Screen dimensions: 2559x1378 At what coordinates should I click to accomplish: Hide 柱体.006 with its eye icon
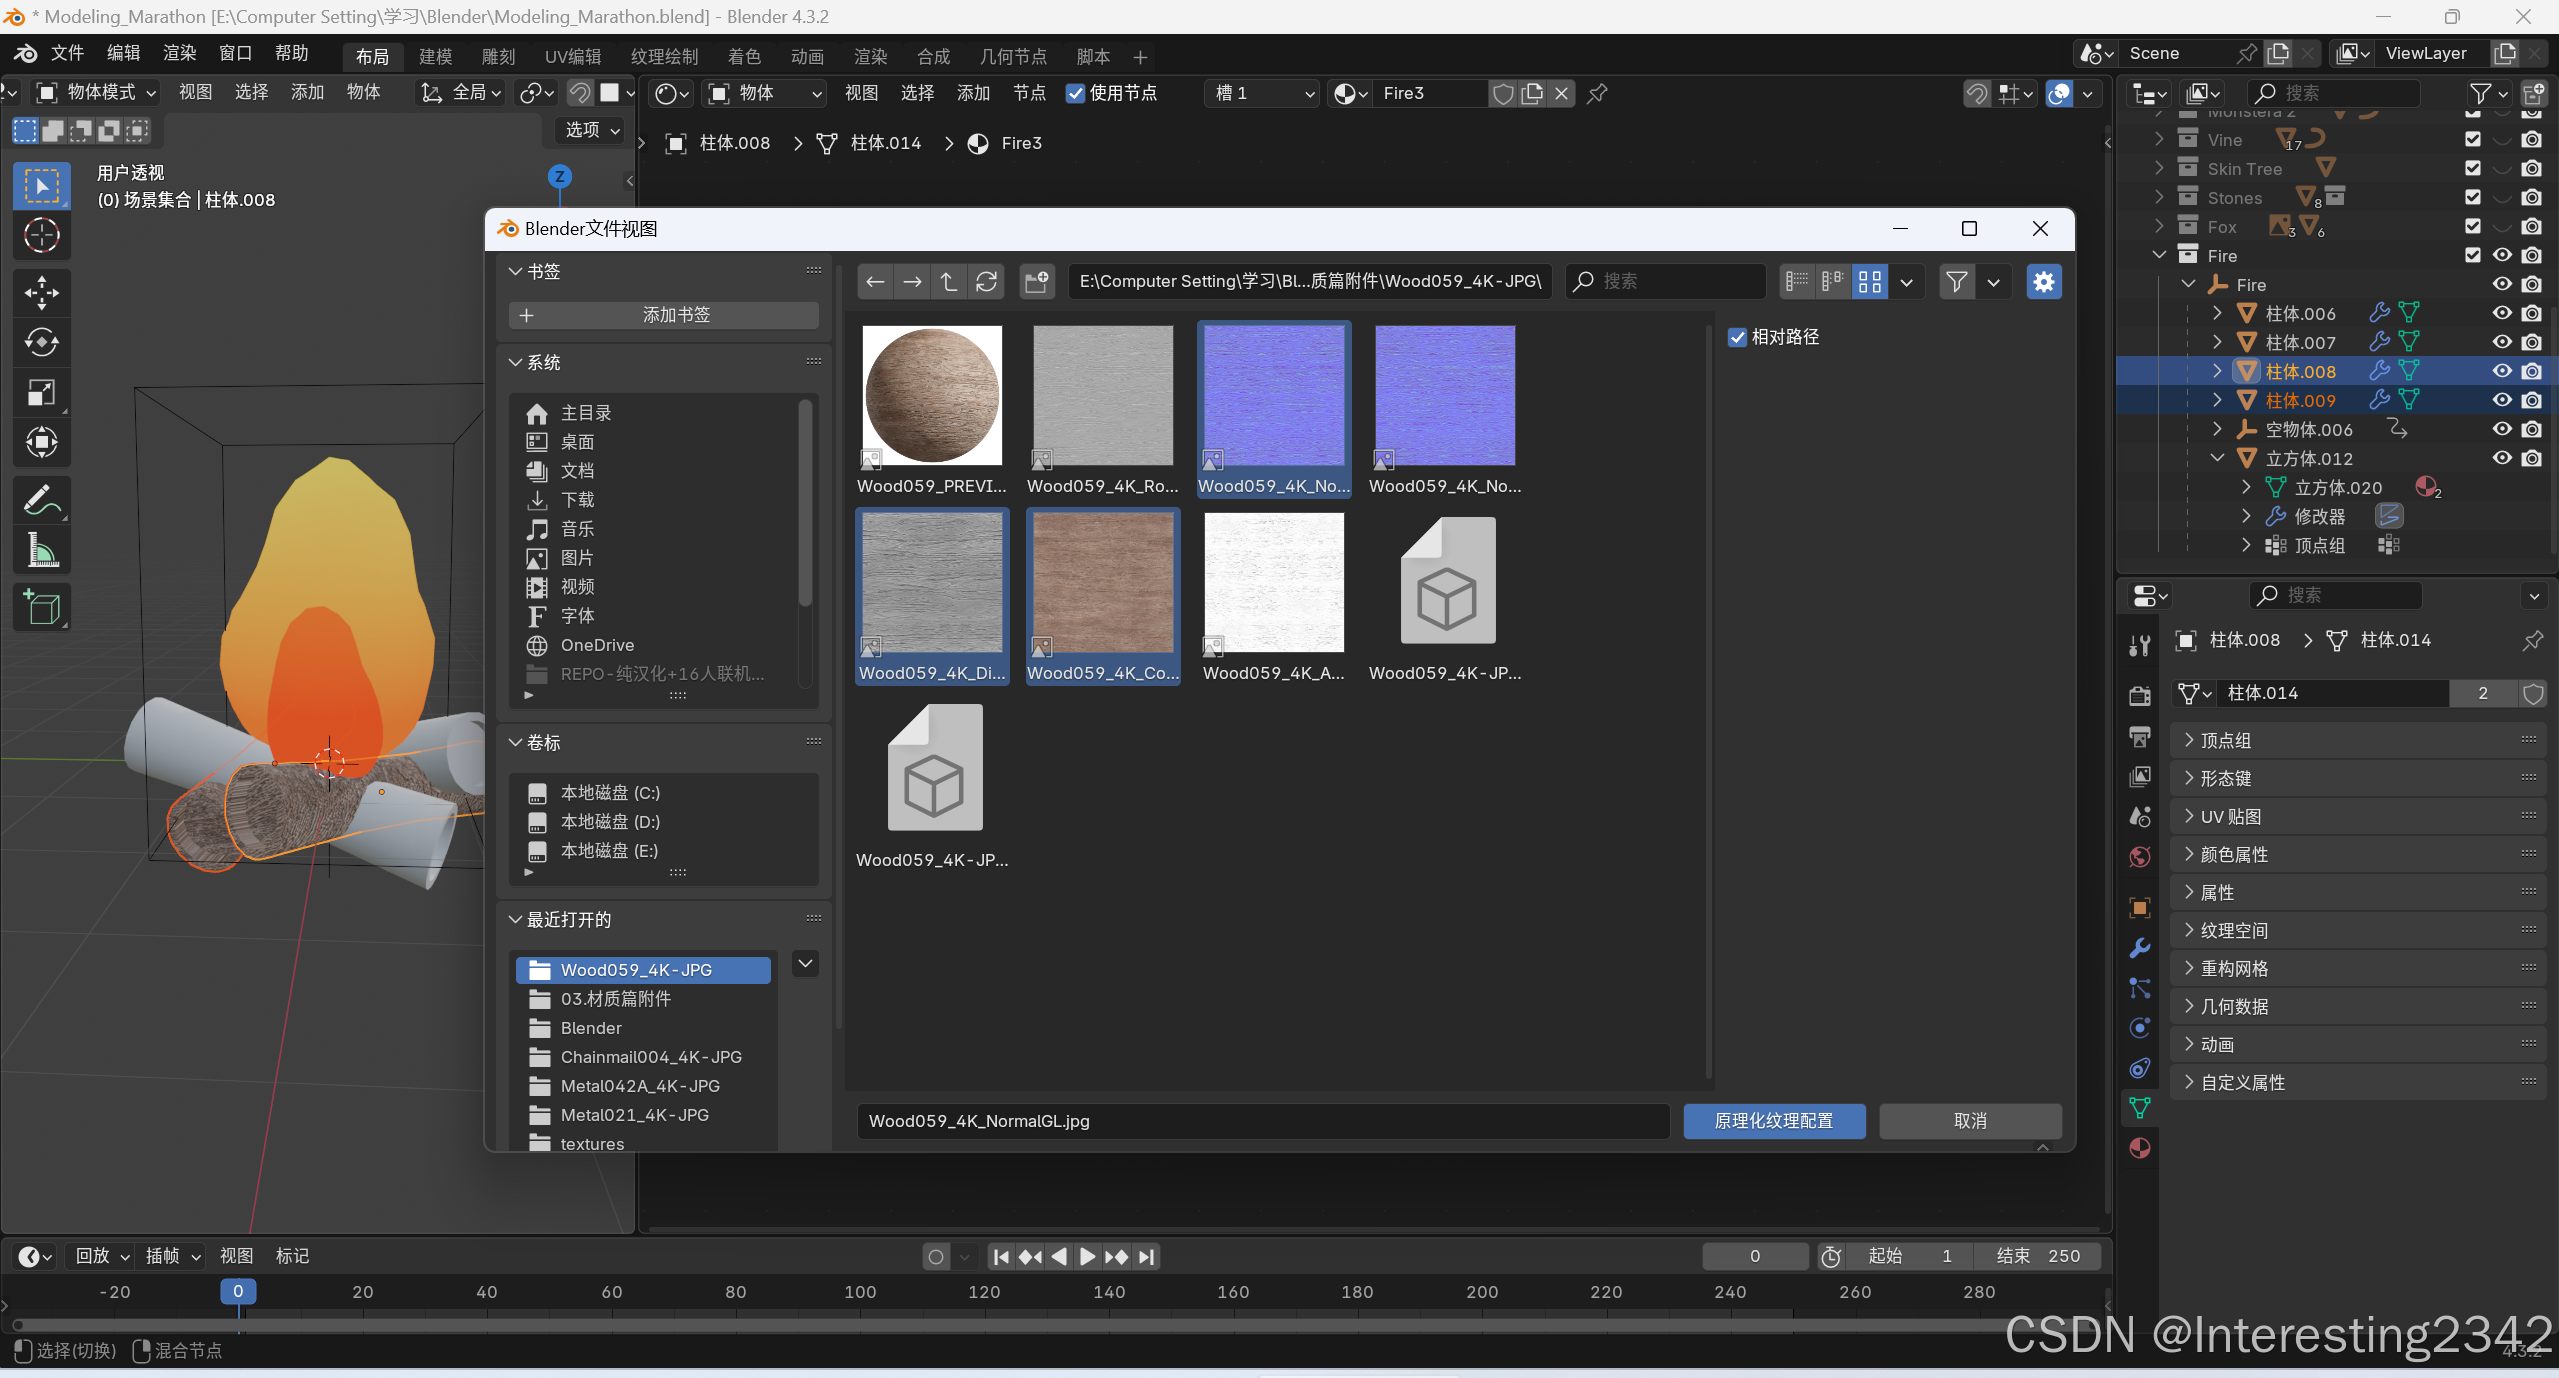2501,313
